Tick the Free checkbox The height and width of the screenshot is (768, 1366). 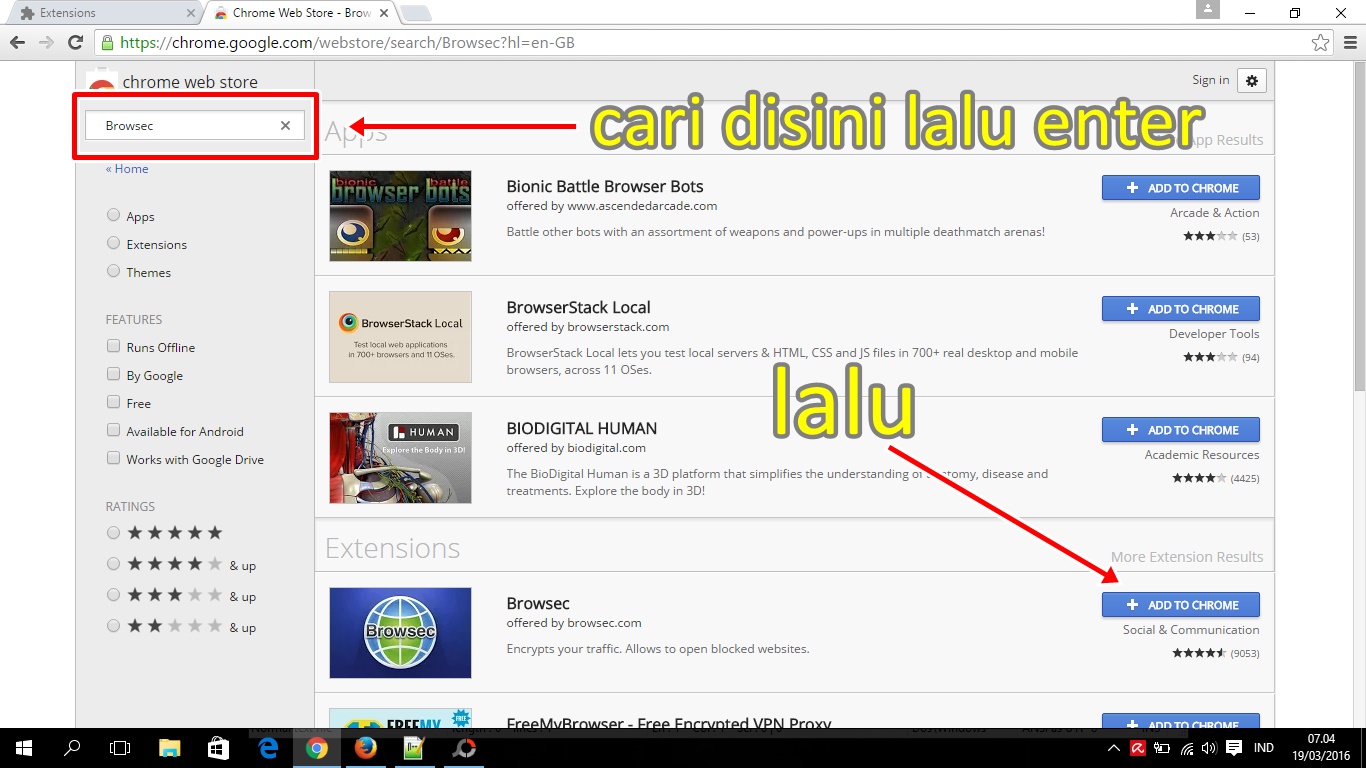pyautogui.click(x=113, y=402)
